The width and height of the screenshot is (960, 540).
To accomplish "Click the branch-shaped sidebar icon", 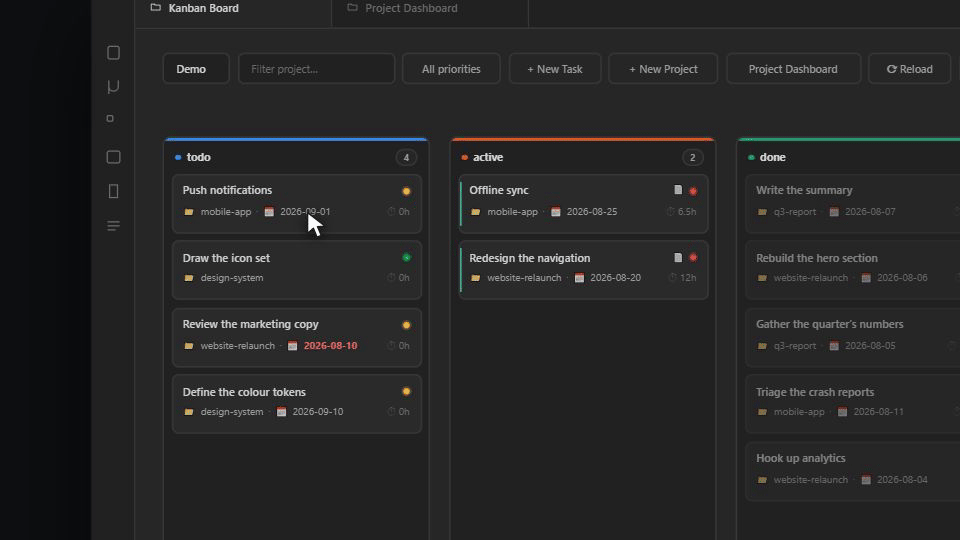I will tap(113, 86).
